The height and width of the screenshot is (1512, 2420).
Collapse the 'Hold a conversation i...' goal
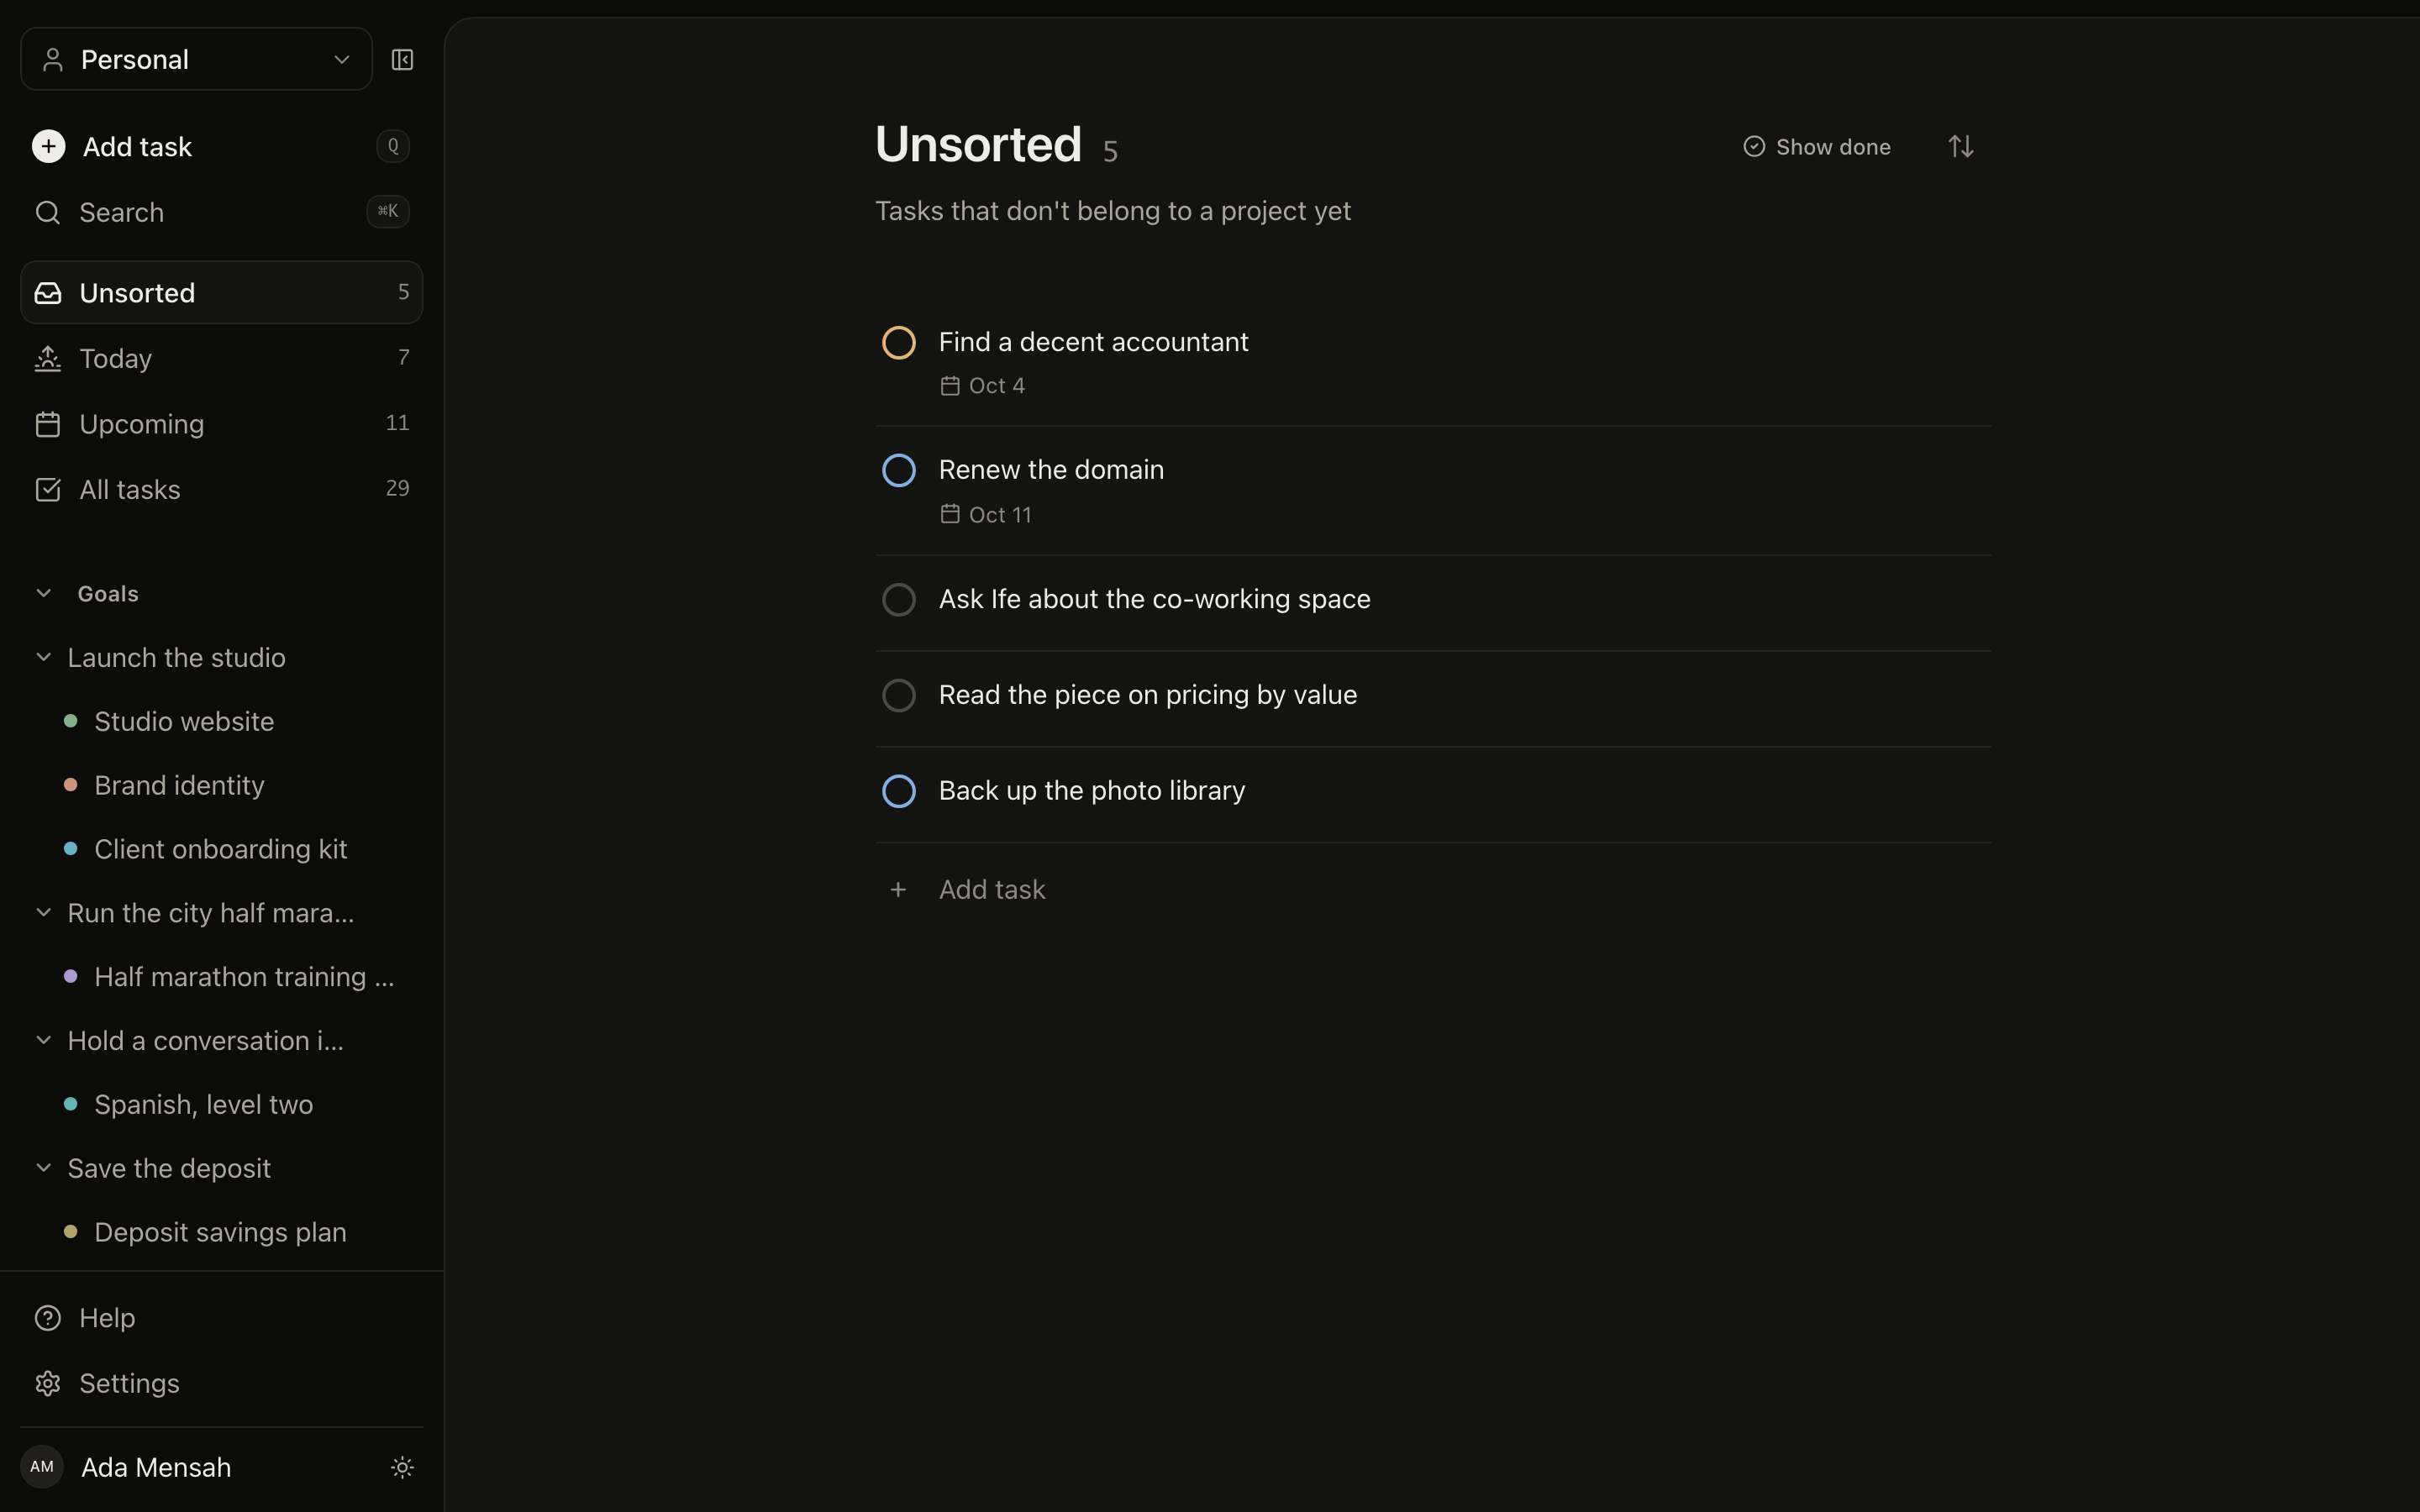pyautogui.click(x=43, y=1040)
